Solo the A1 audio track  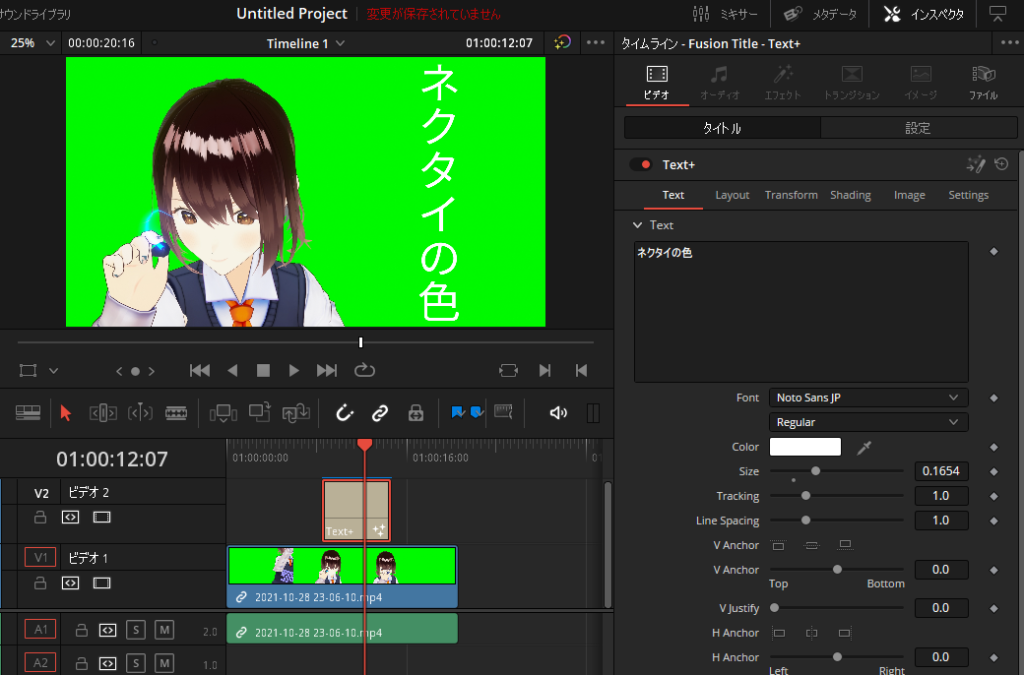point(136,630)
